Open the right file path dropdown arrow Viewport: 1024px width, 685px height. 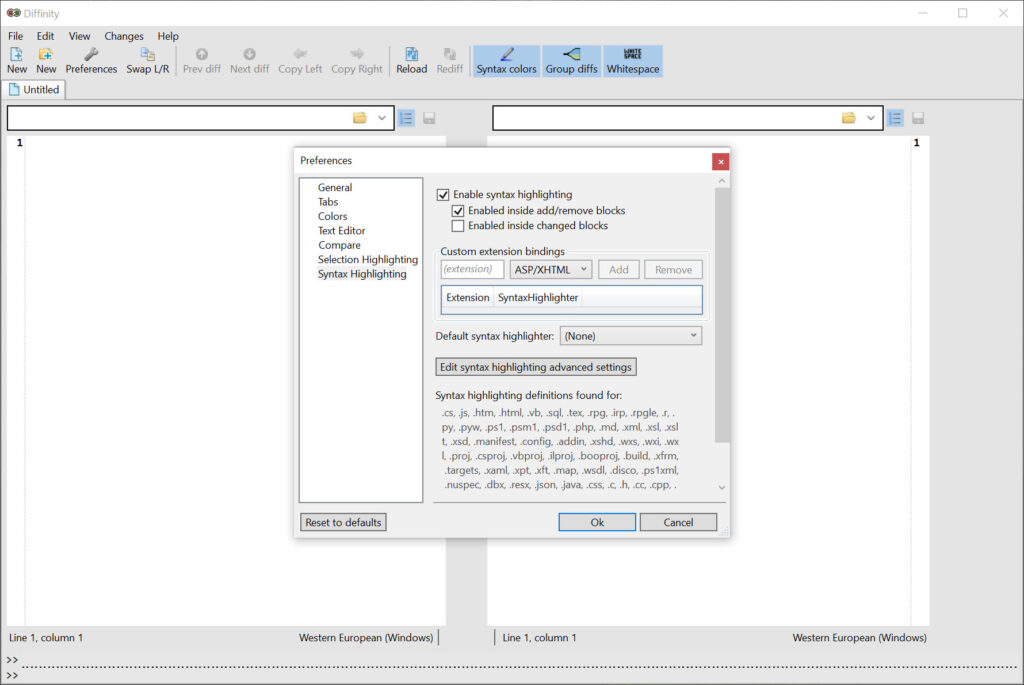[871, 118]
